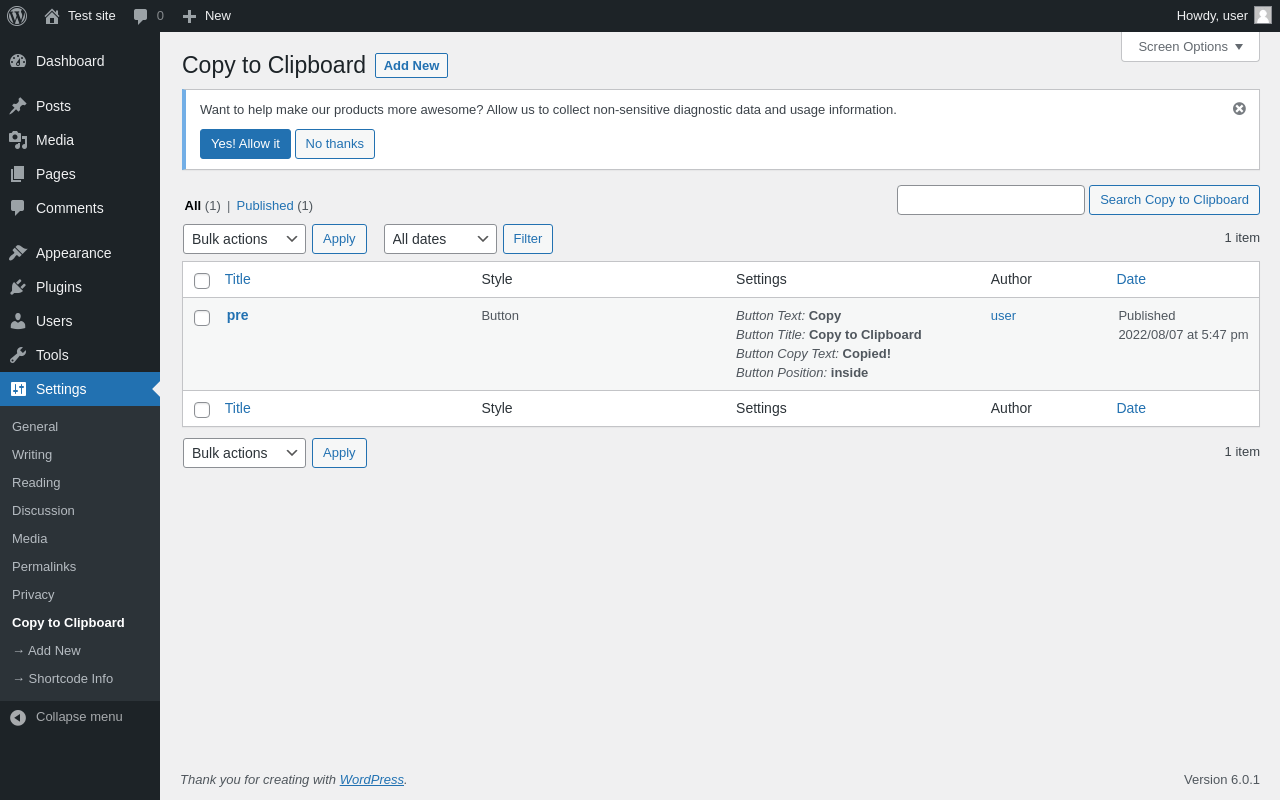Sort by Date in table footer

pyautogui.click(x=1131, y=408)
